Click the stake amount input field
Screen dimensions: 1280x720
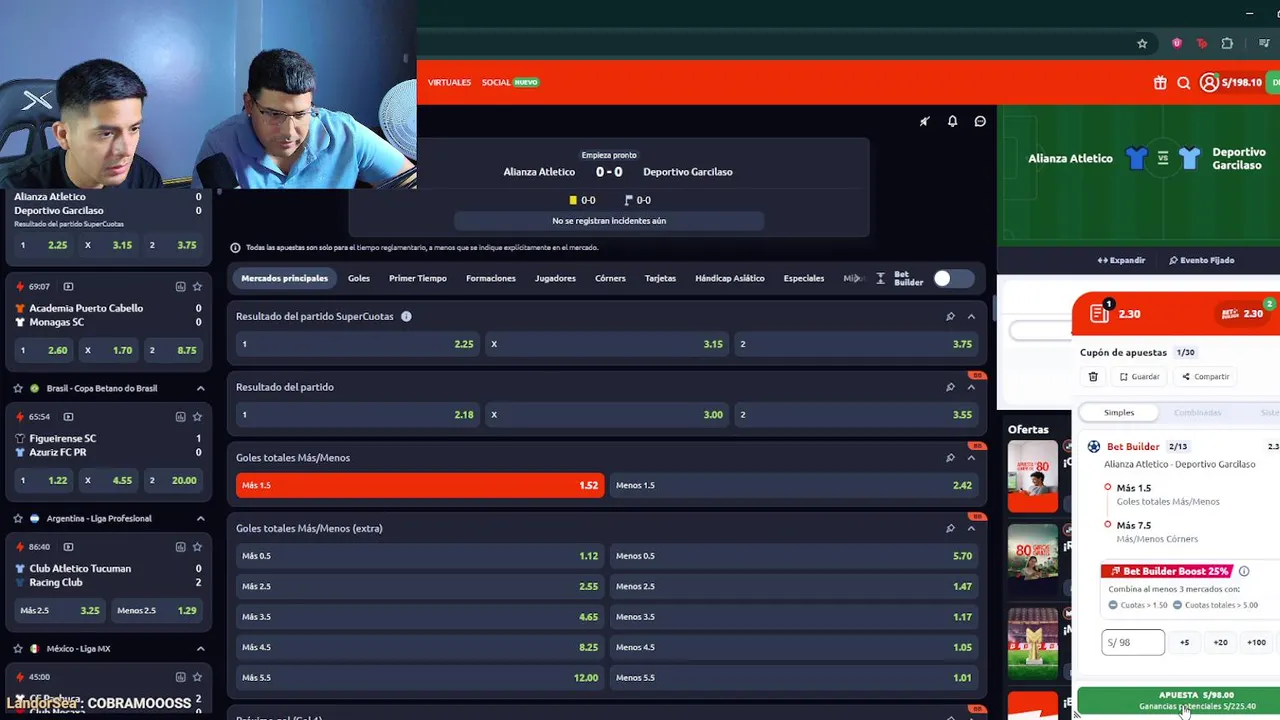(1133, 642)
